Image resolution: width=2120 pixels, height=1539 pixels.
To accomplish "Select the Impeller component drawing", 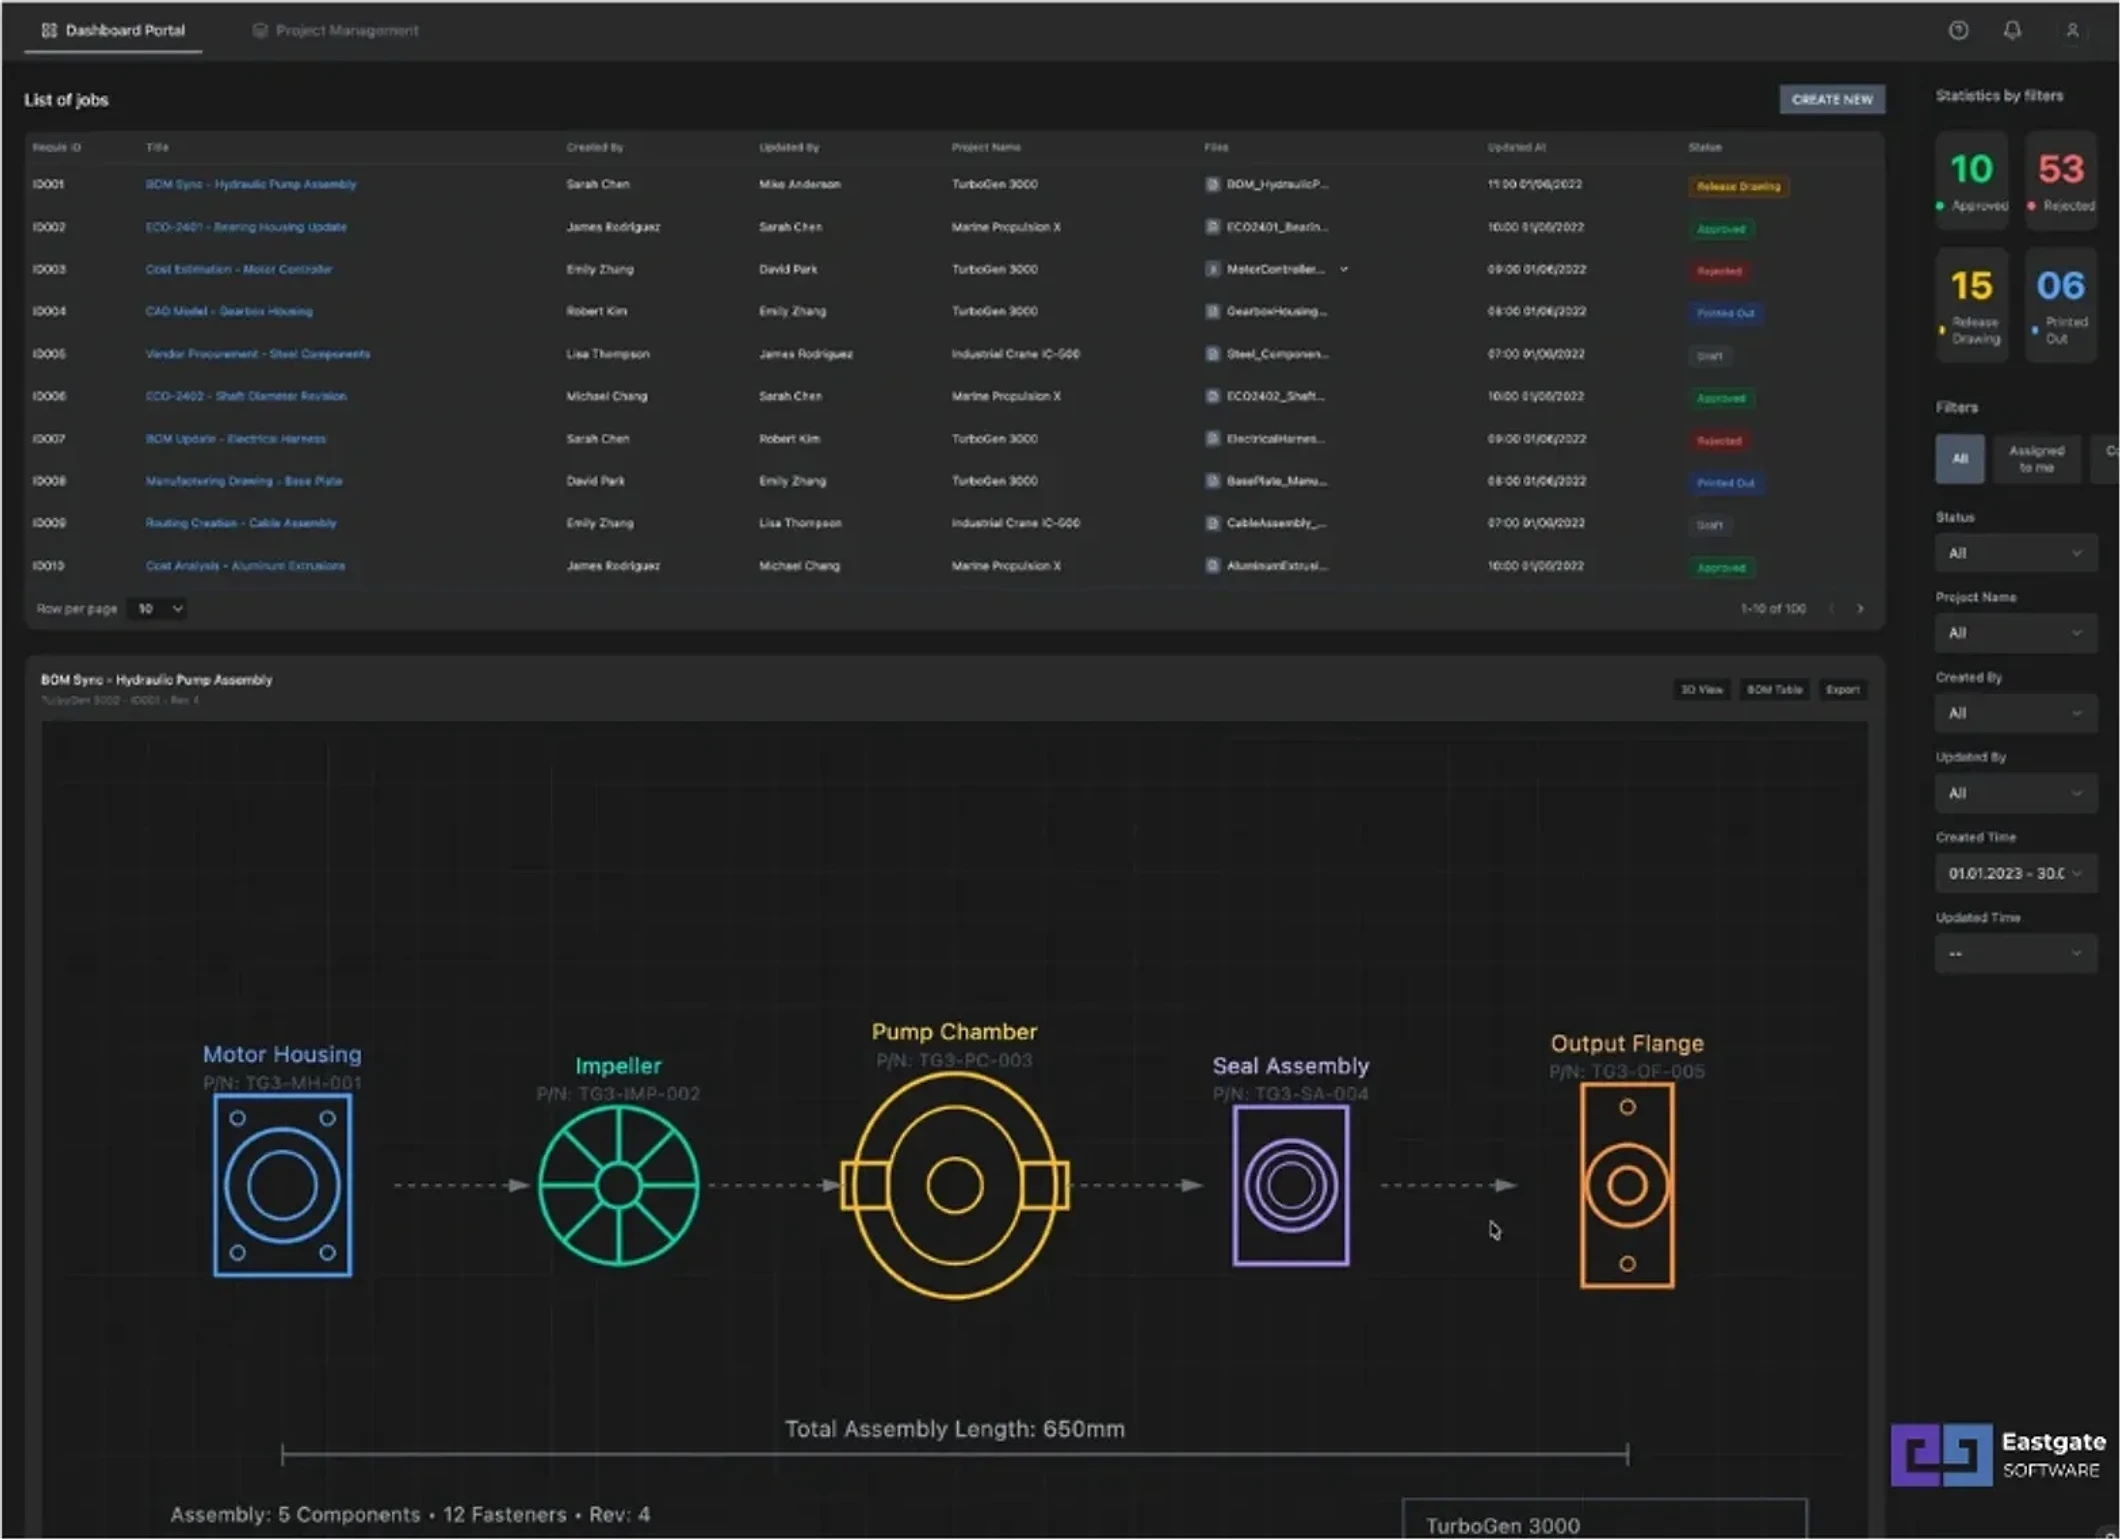I will click(618, 1185).
